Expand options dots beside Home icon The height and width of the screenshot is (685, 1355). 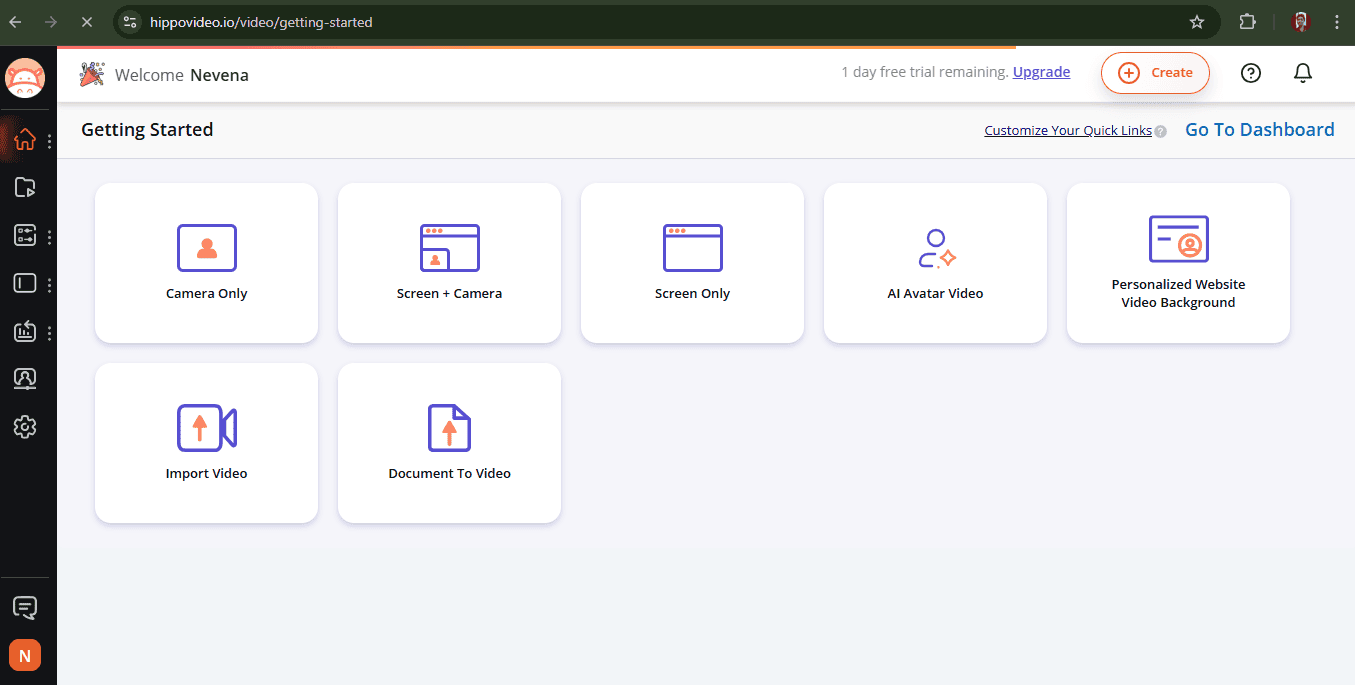click(50, 141)
